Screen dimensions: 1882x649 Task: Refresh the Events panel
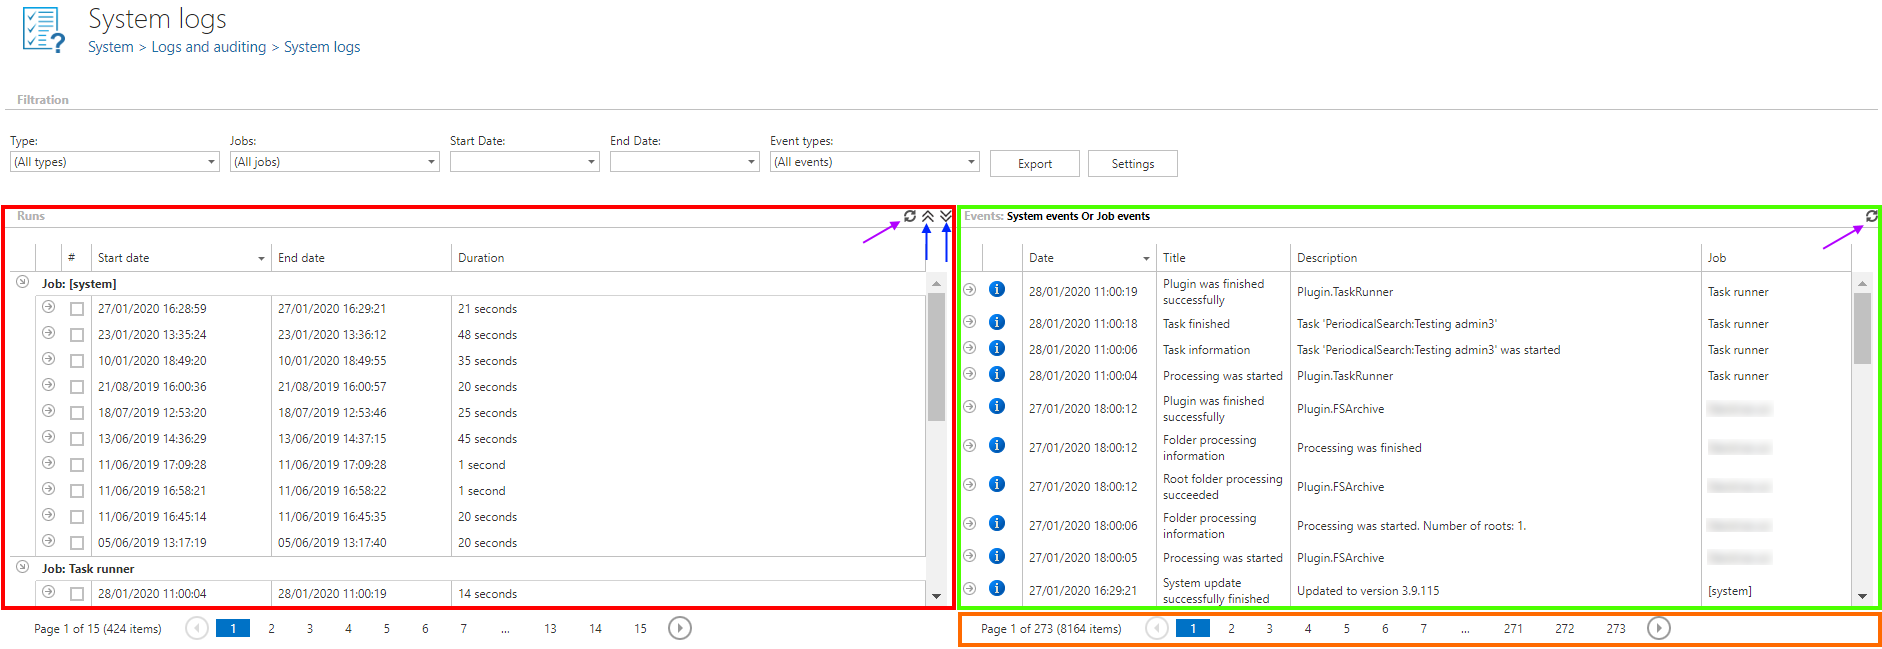pyautogui.click(x=1871, y=216)
